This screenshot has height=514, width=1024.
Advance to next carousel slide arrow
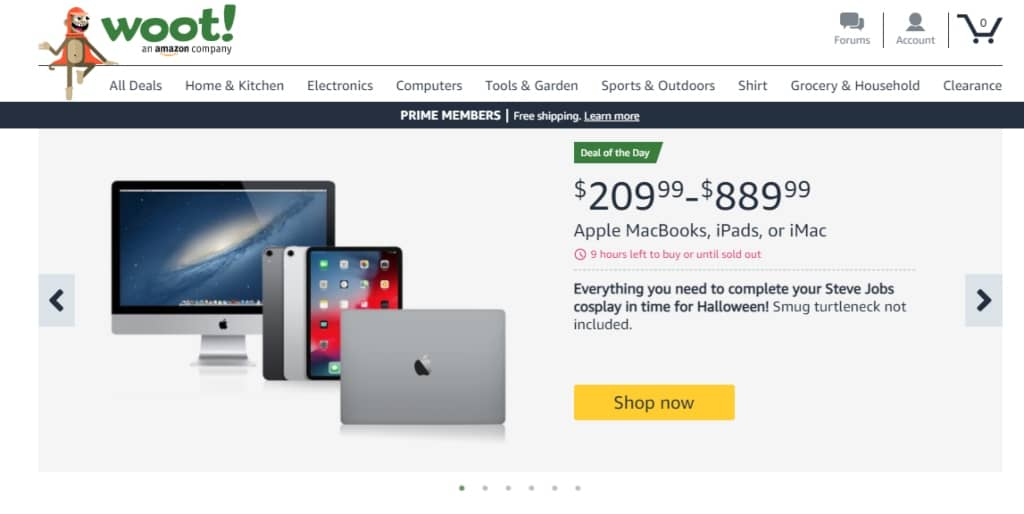coord(984,300)
